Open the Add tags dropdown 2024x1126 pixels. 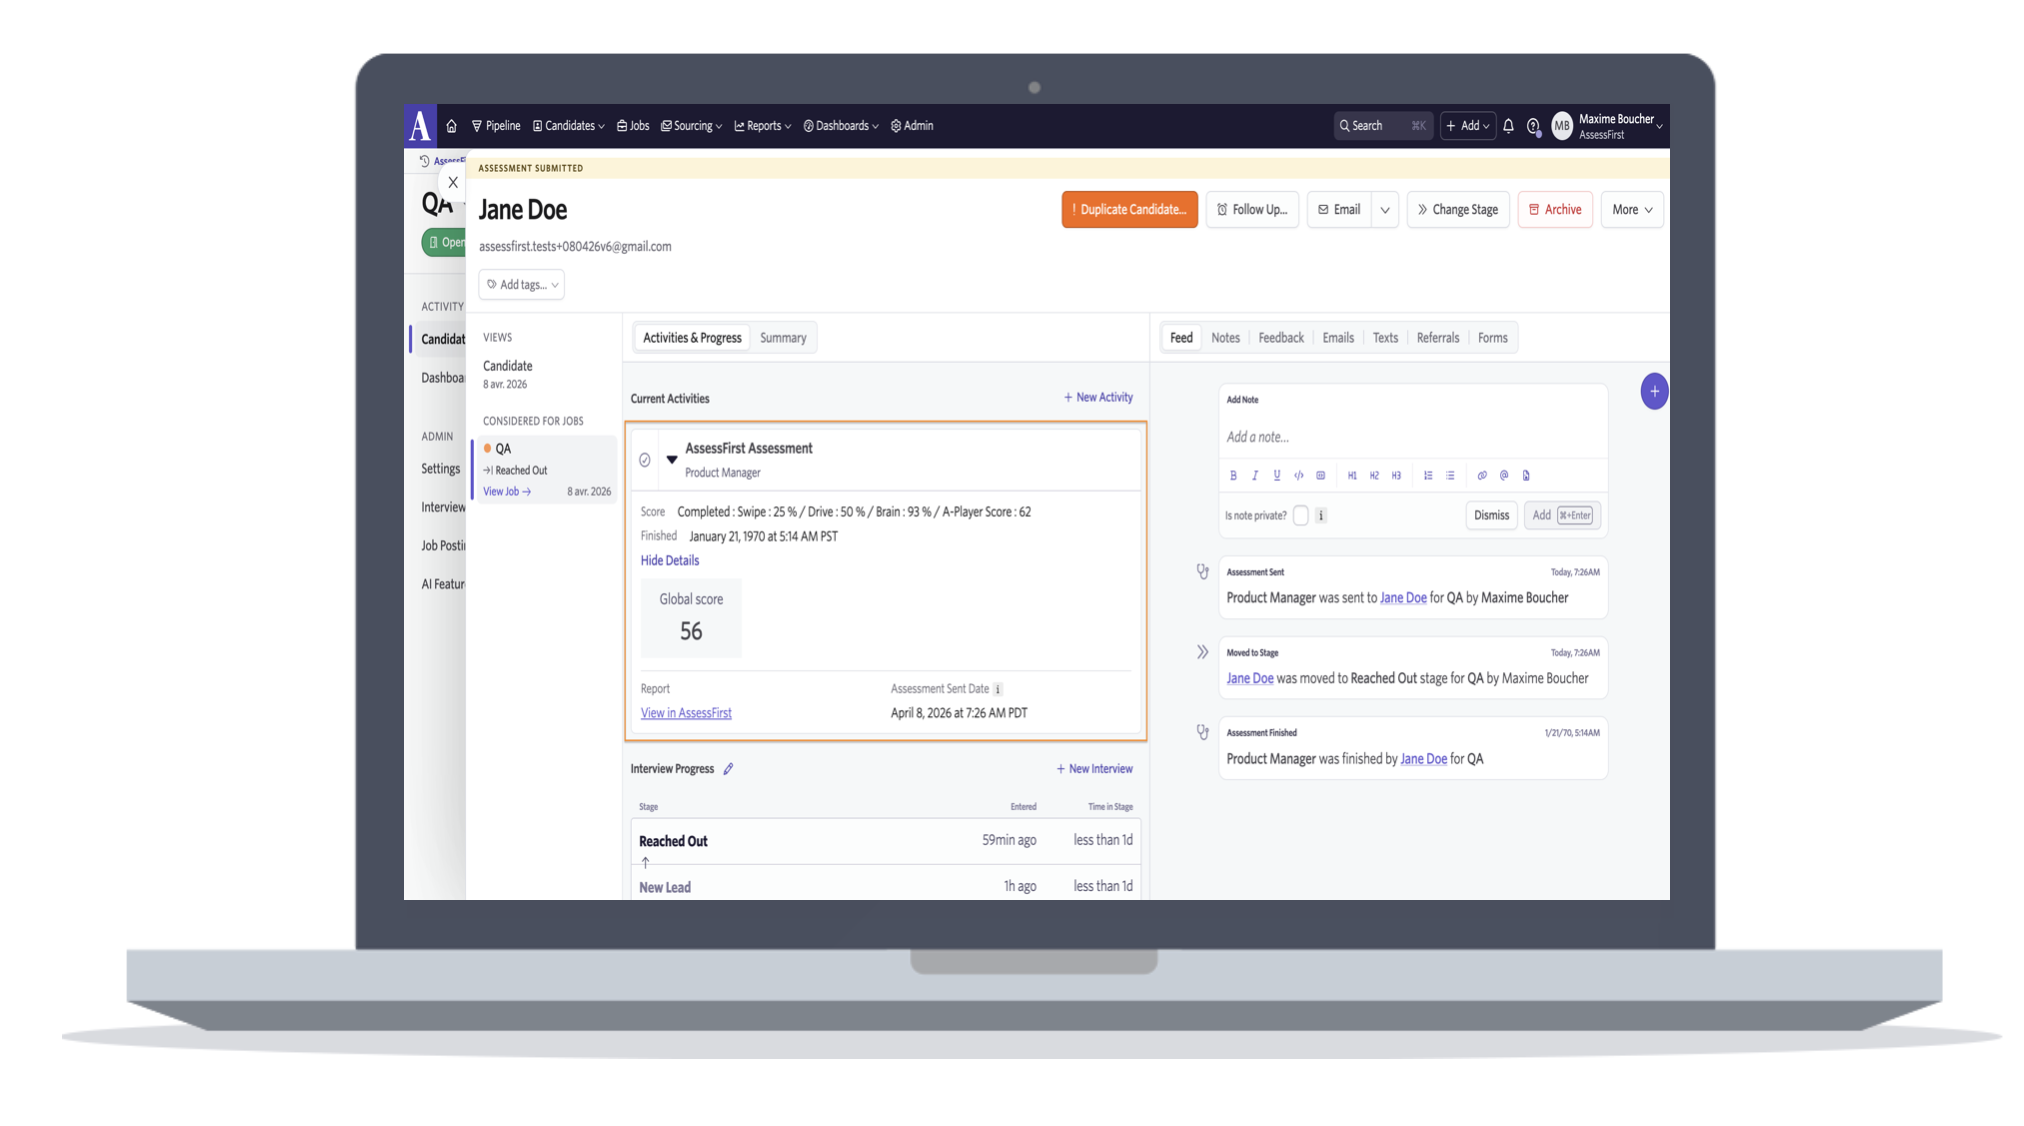click(x=521, y=285)
